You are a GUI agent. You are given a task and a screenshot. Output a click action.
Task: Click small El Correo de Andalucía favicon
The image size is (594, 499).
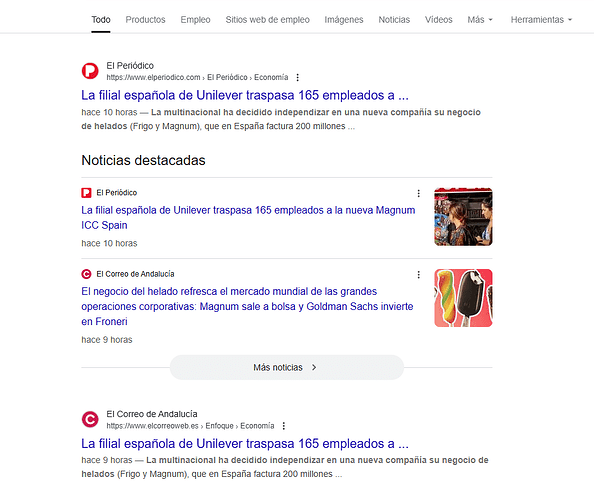(x=86, y=274)
